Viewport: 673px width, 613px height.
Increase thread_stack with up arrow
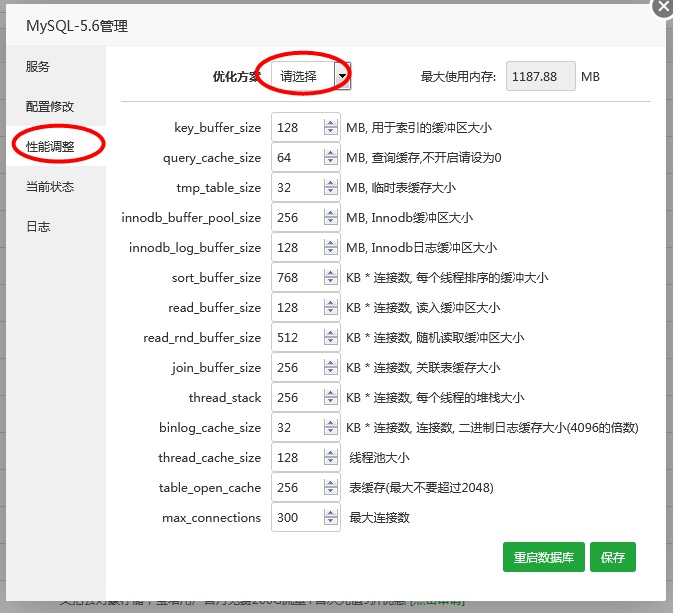[x=330, y=394]
